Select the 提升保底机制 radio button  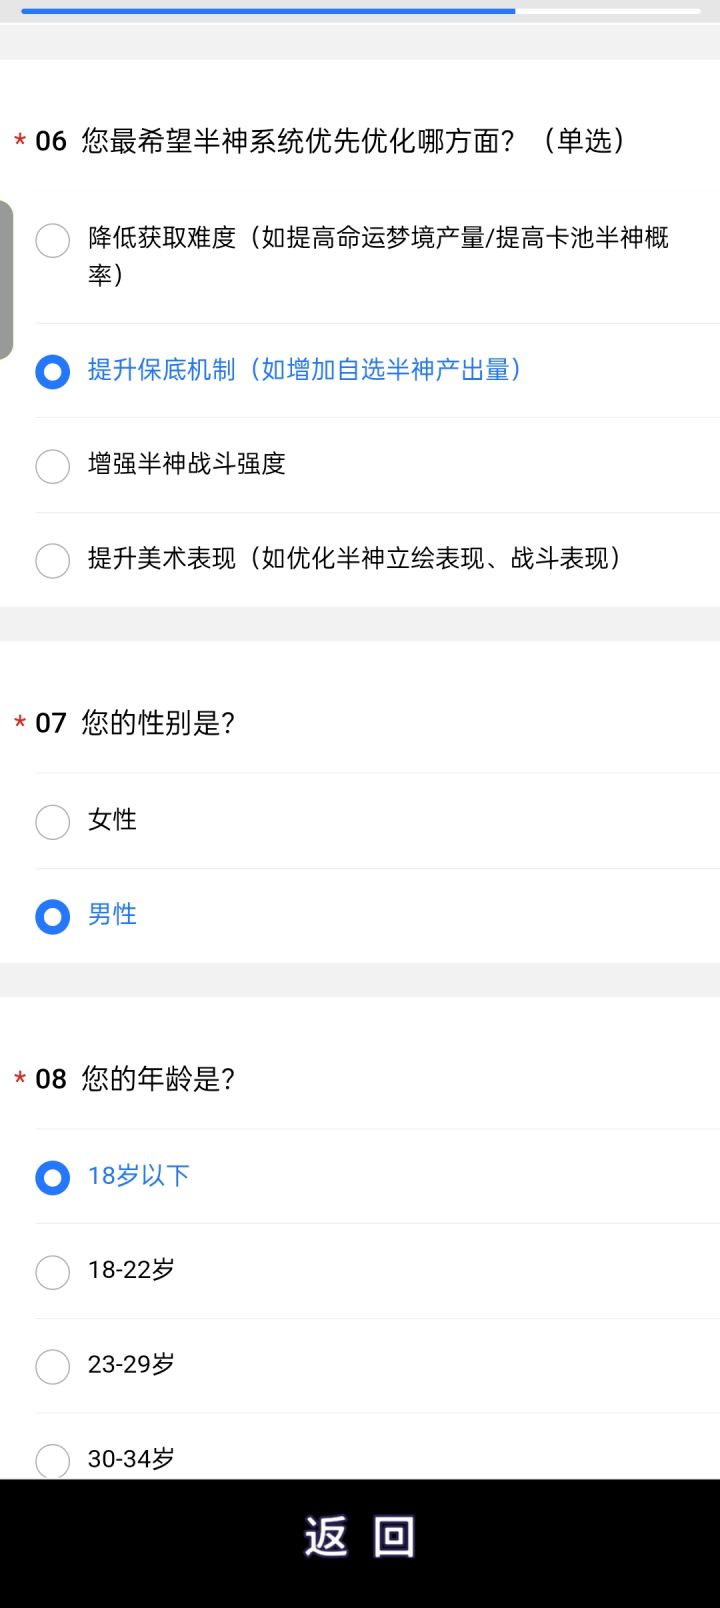click(x=52, y=372)
